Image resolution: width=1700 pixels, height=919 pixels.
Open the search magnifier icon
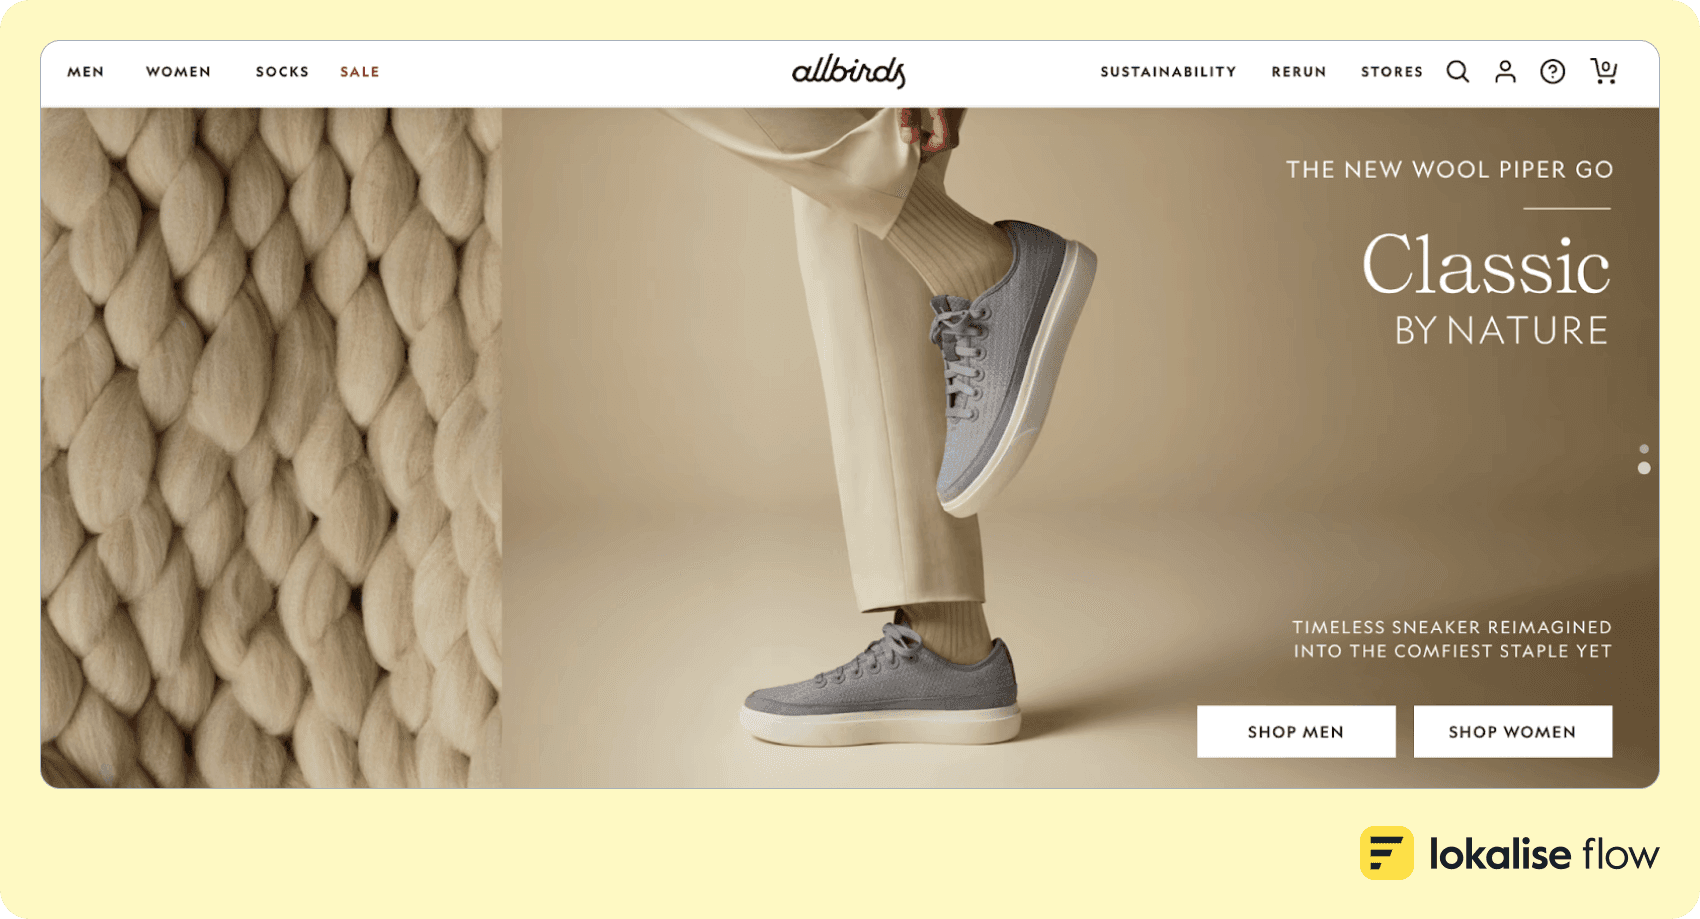1458,72
